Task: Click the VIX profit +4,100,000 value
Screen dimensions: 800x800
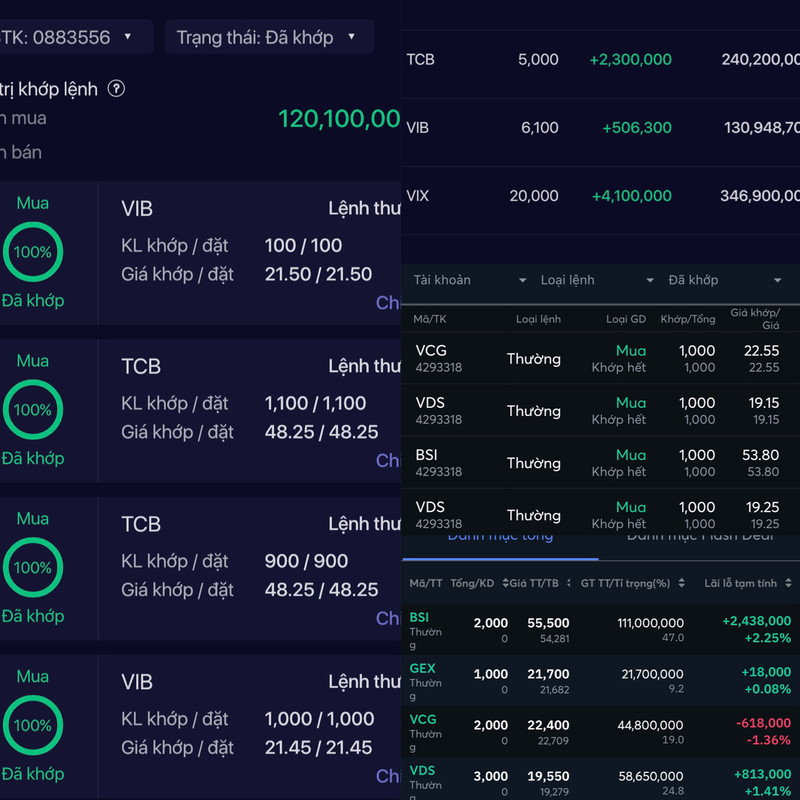Action: [x=631, y=196]
